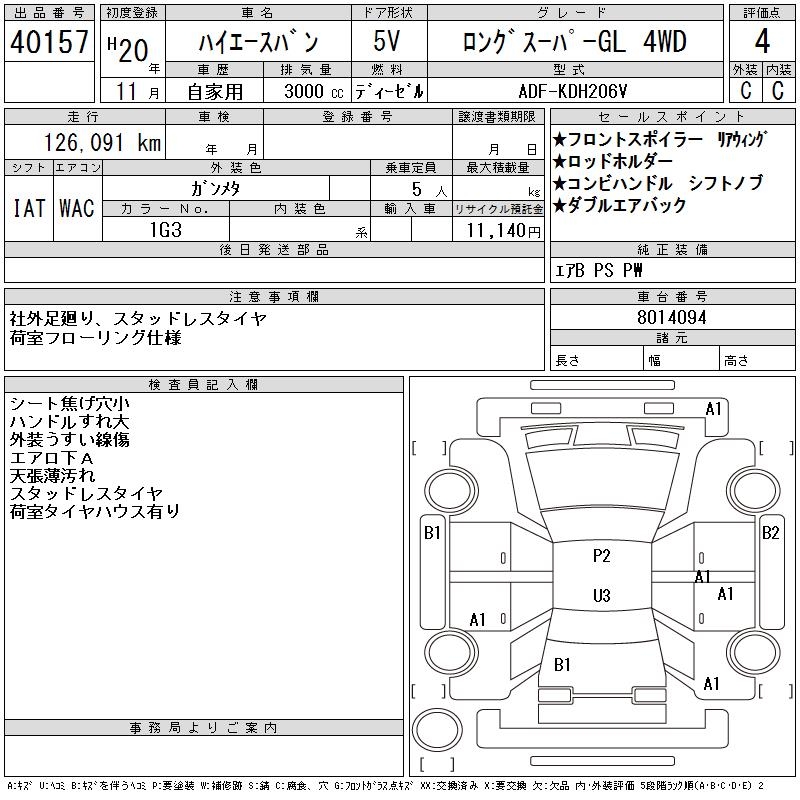This screenshot has width=800, height=800.
Task: Click the 幅 dimension field
Action: click(681, 360)
